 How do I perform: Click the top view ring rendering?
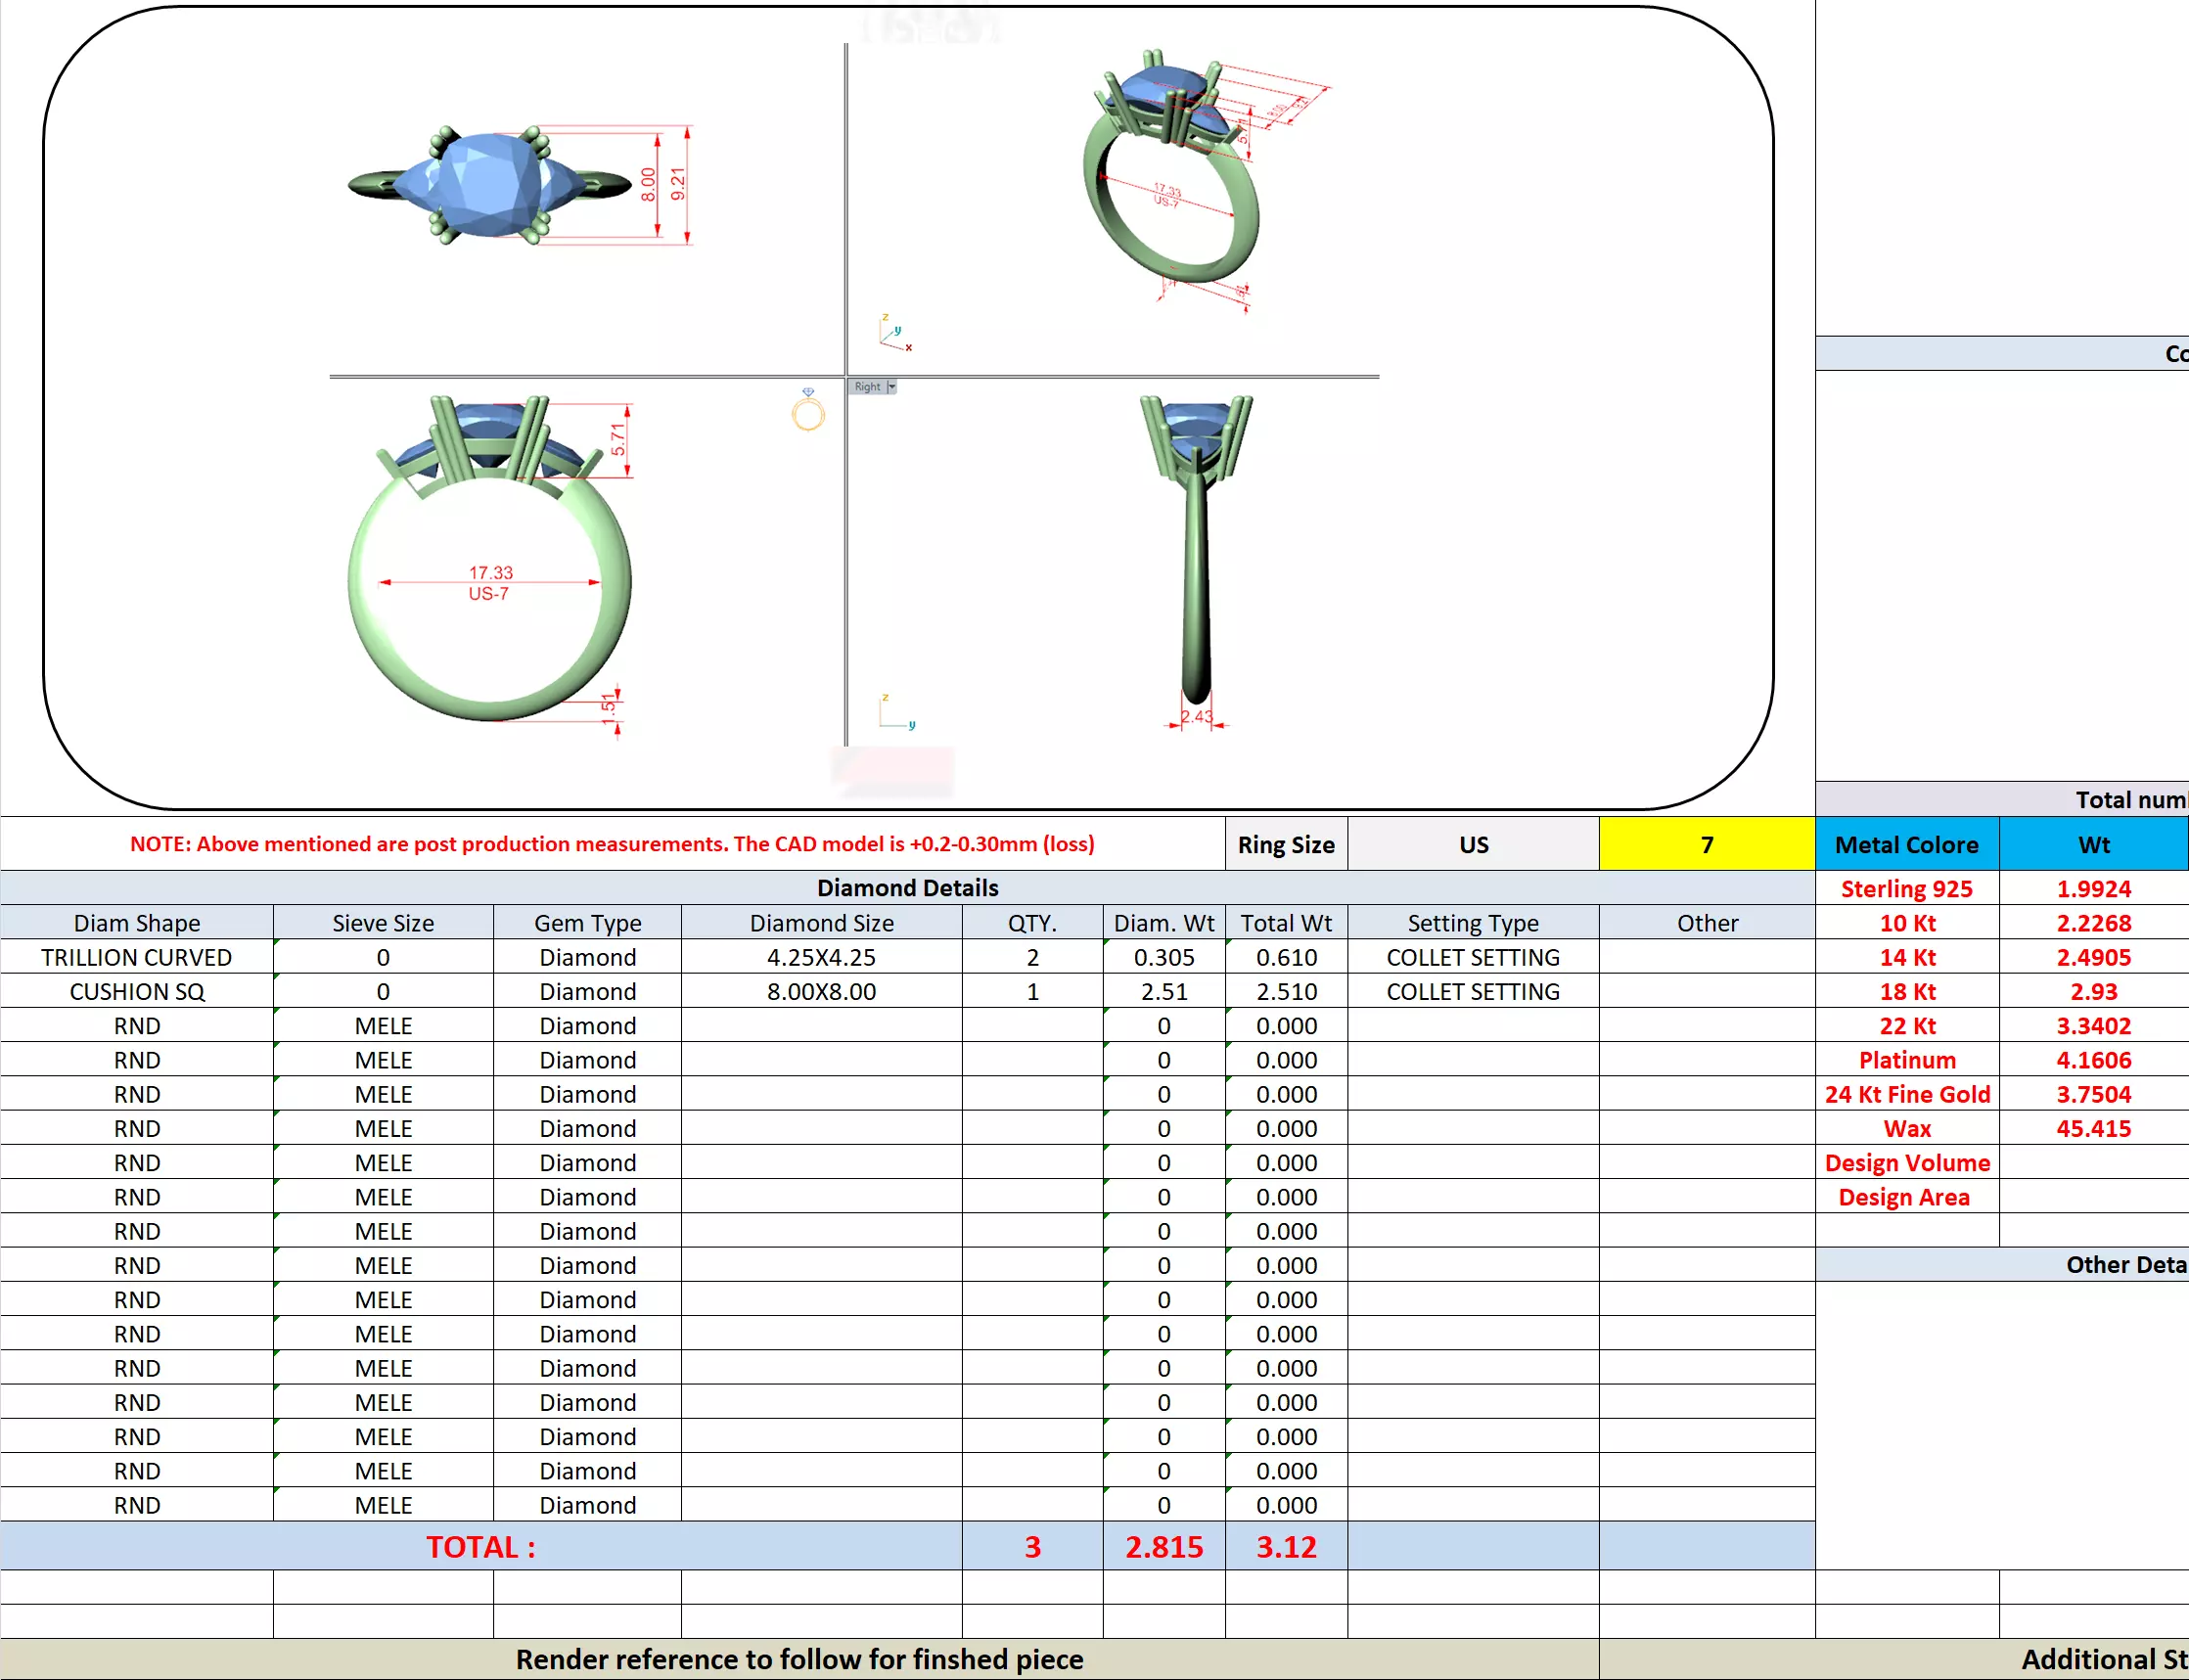pyautogui.click(x=490, y=185)
